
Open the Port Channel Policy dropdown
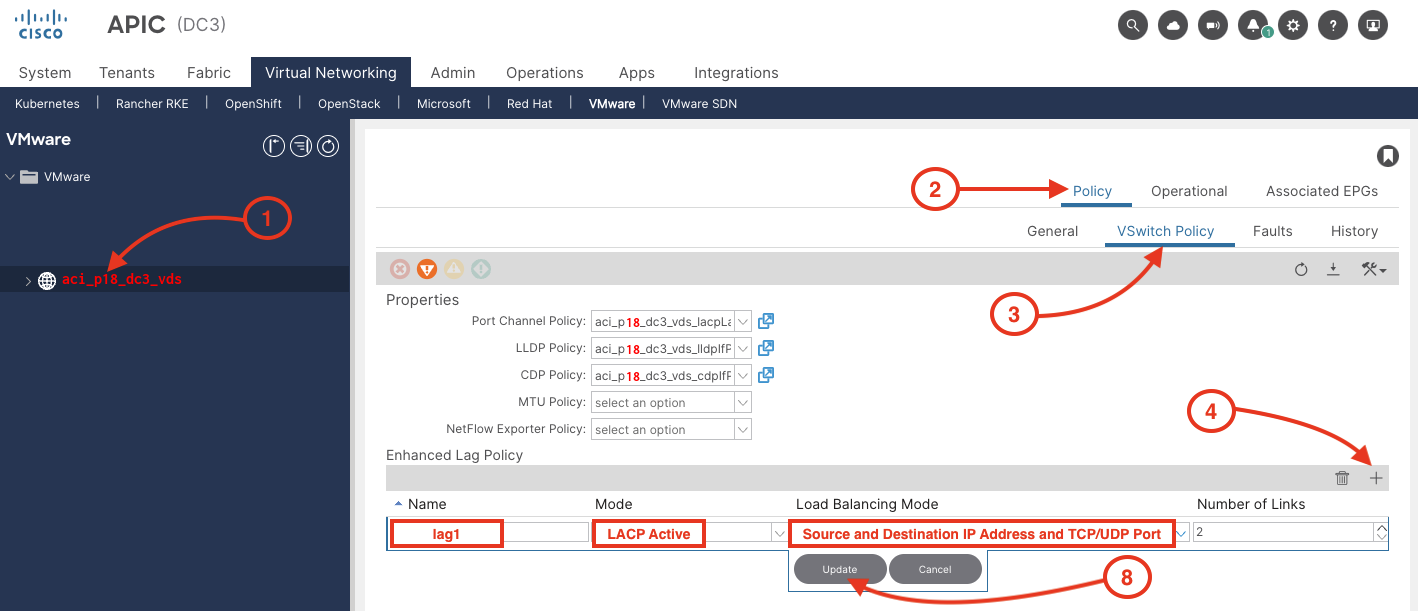742,321
